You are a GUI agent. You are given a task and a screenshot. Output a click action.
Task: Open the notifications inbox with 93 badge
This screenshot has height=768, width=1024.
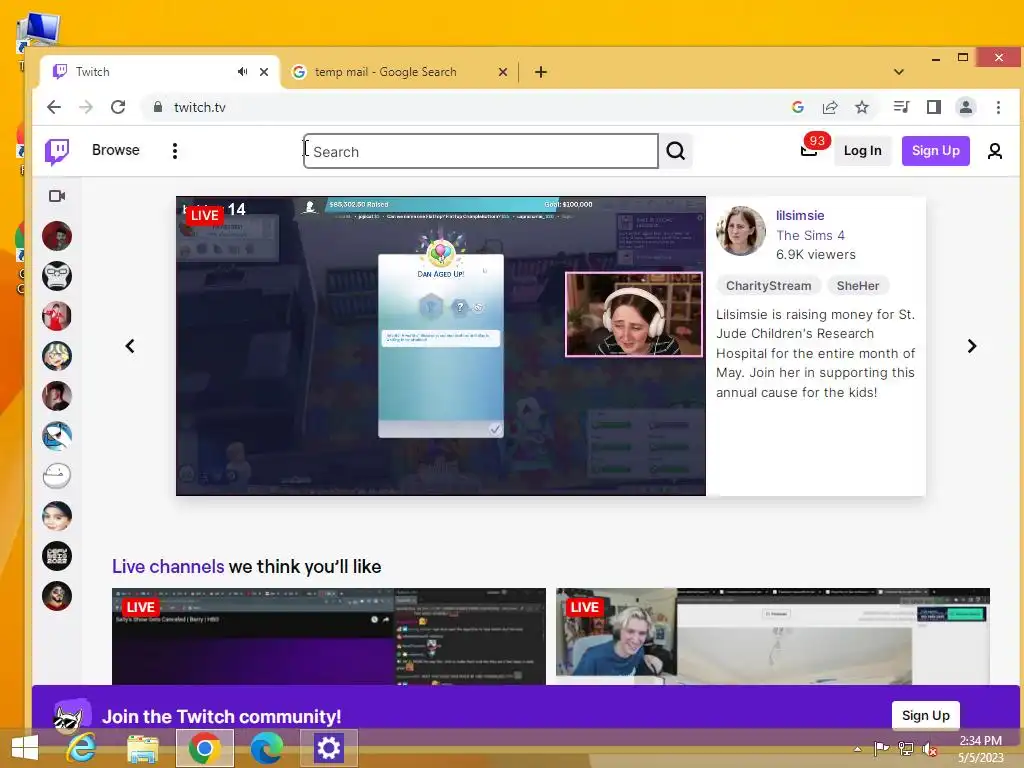pyautogui.click(x=809, y=150)
